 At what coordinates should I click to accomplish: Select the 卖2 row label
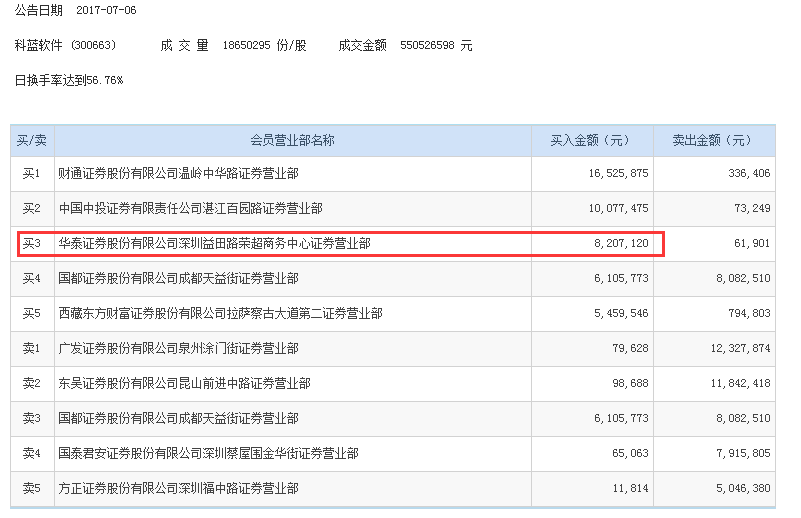(32, 384)
